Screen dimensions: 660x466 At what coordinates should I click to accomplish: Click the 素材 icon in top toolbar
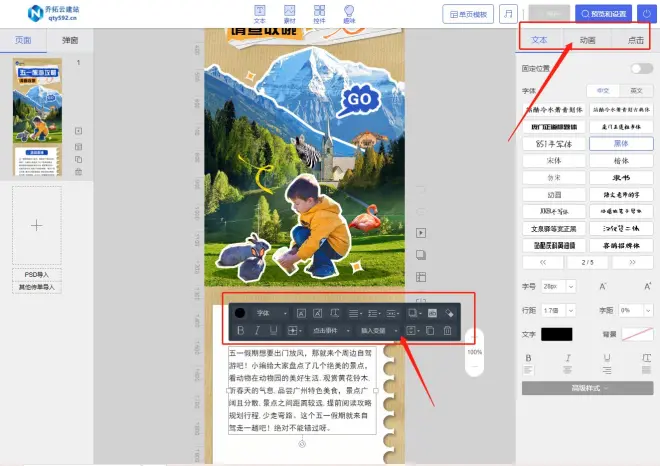click(289, 13)
